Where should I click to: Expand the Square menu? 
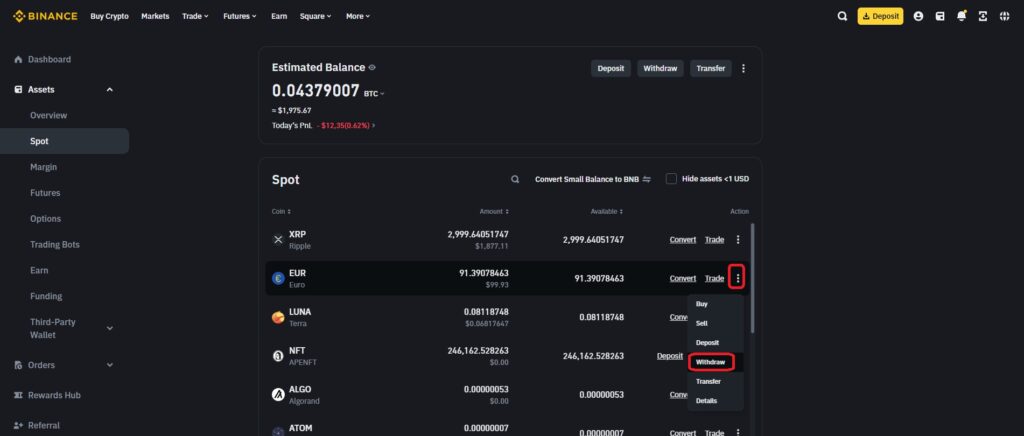[x=315, y=16]
